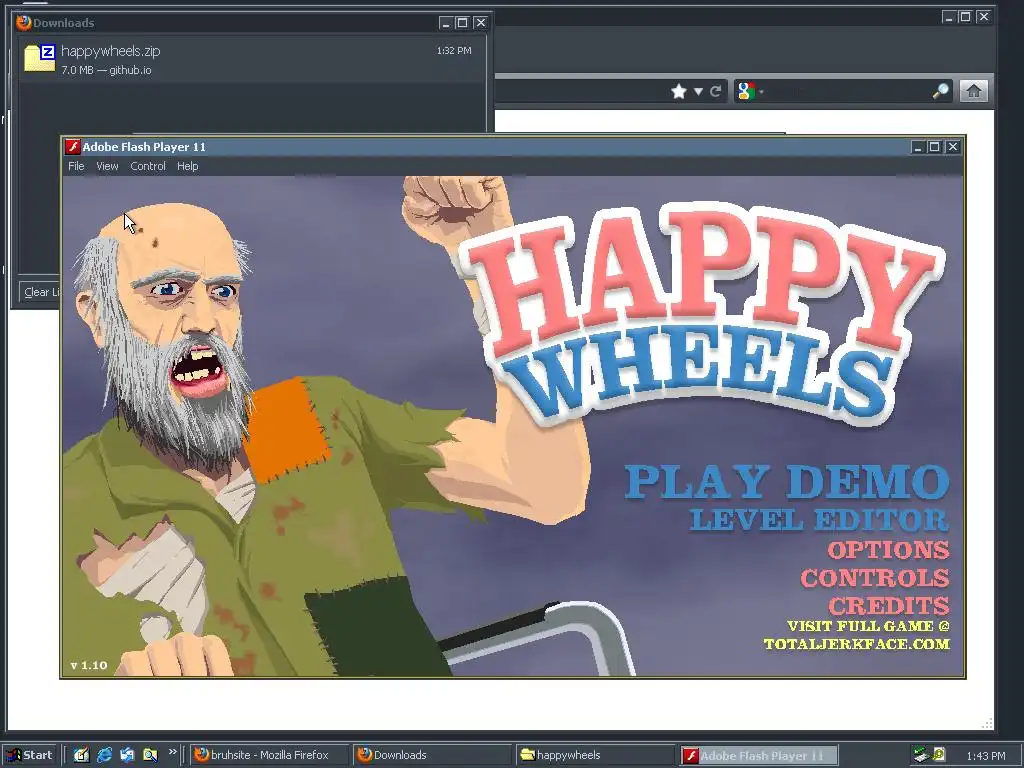The height and width of the screenshot is (768, 1024).
Task: Click the Clear List button in Downloads
Action: [40, 292]
